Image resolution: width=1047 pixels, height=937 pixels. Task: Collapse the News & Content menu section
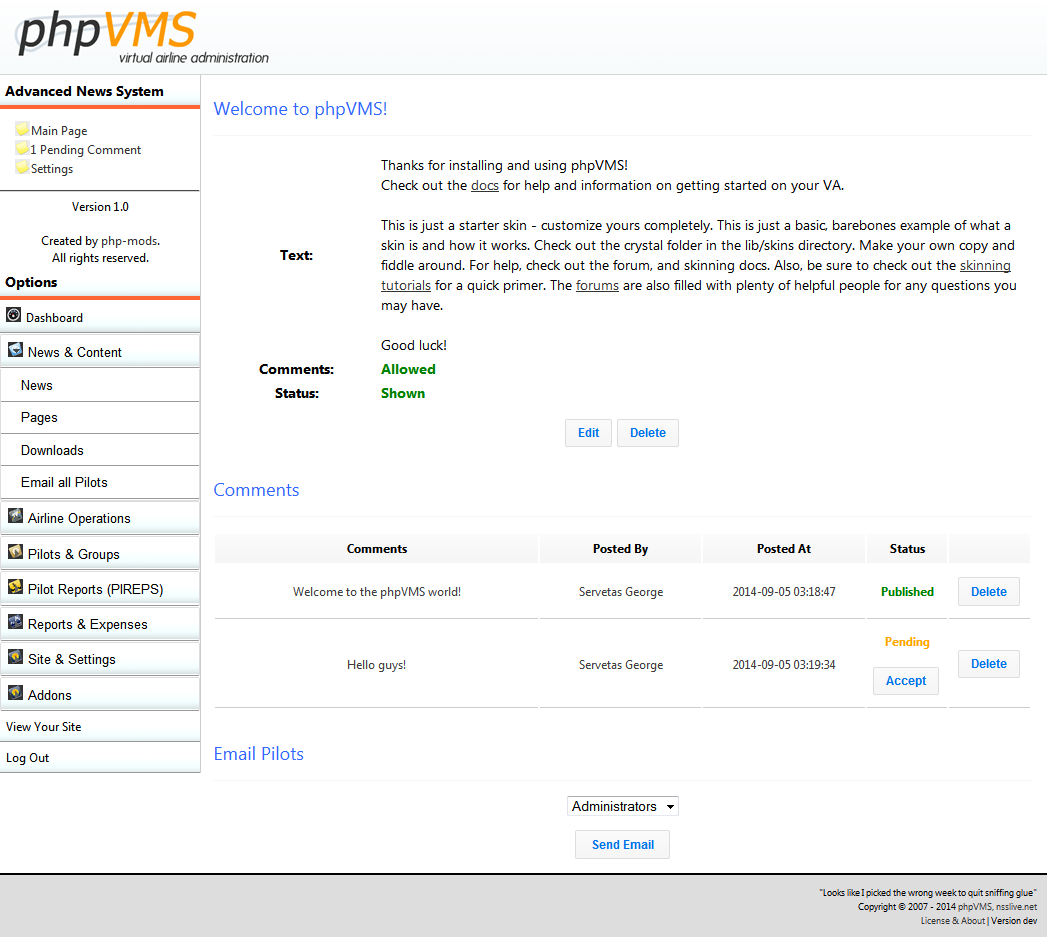point(100,351)
